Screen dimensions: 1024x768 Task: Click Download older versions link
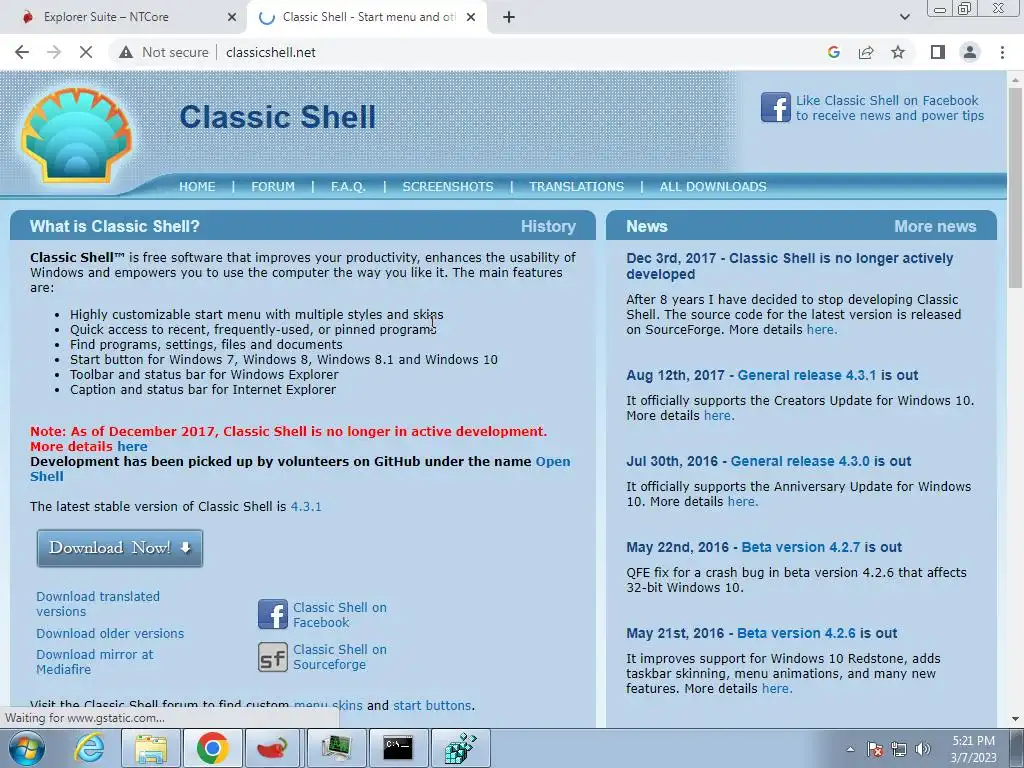click(110, 633)
